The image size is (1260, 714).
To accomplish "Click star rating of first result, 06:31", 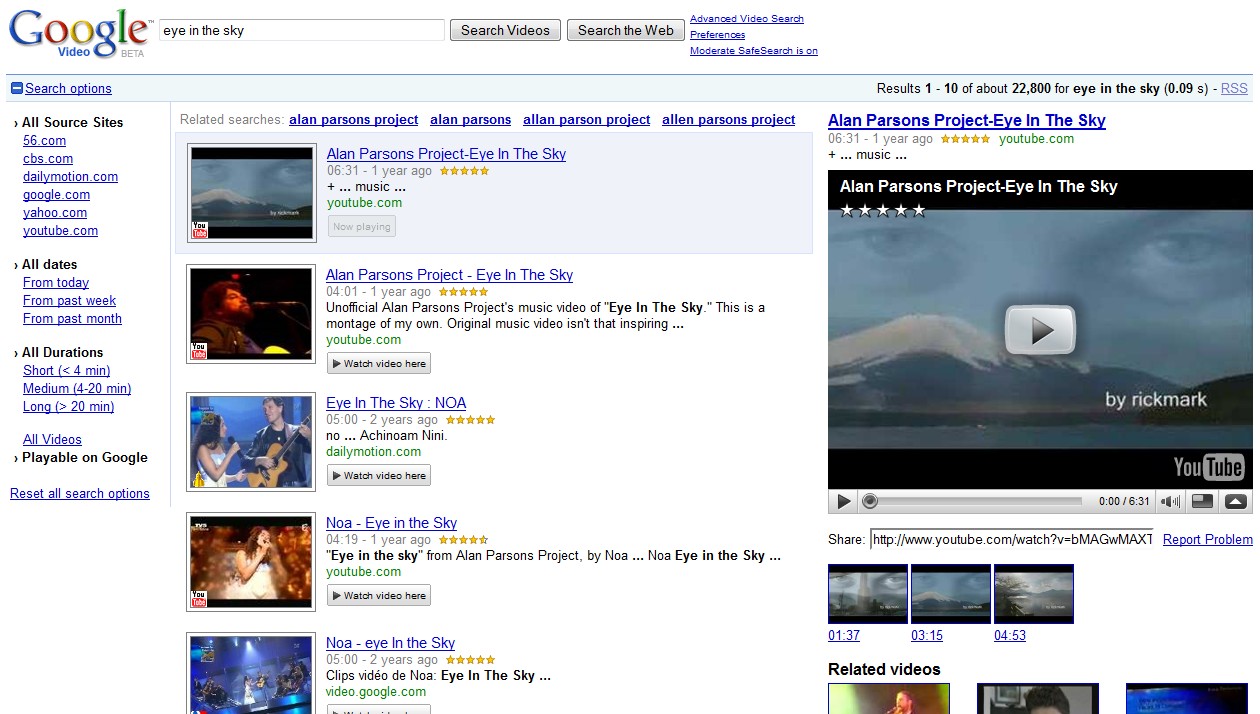I will (x=464, y=171).
